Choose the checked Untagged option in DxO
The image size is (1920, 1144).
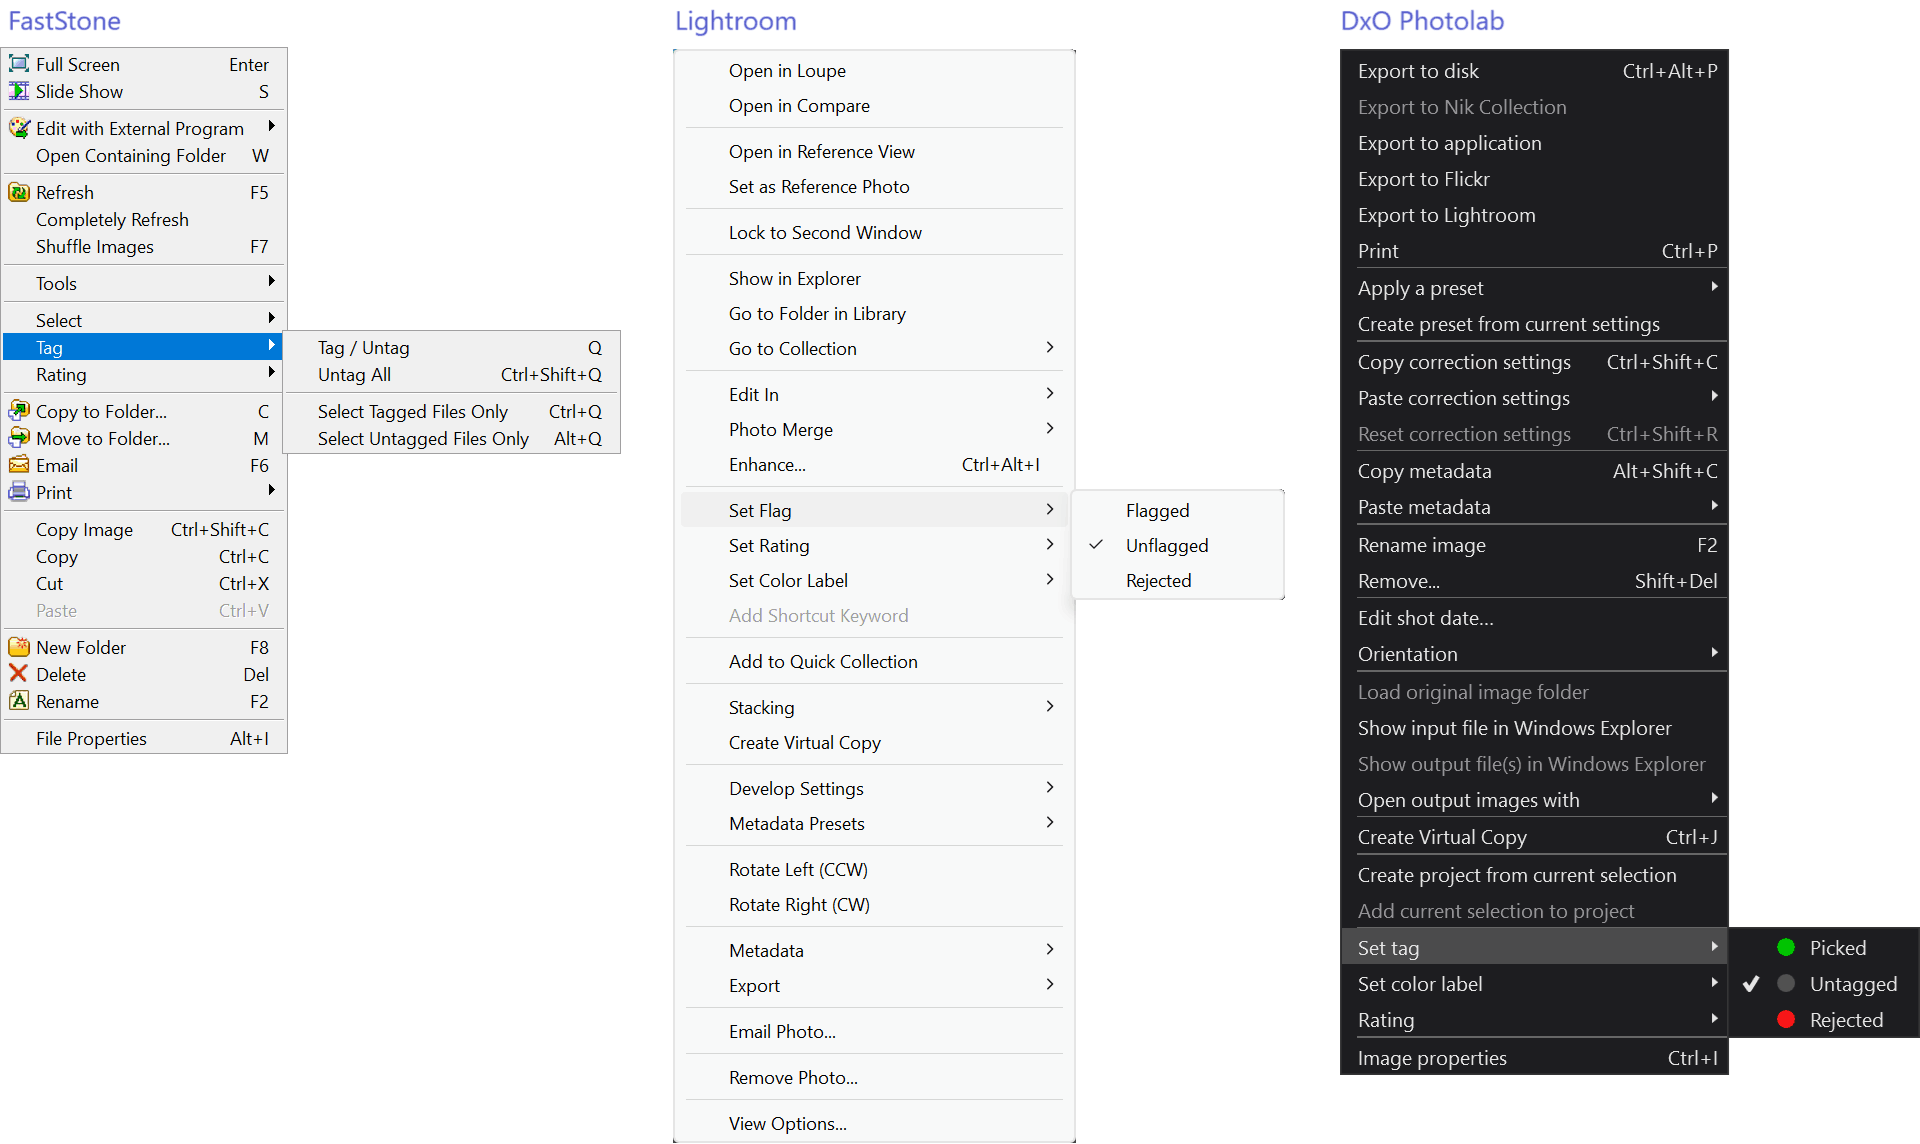(1852, 984)
